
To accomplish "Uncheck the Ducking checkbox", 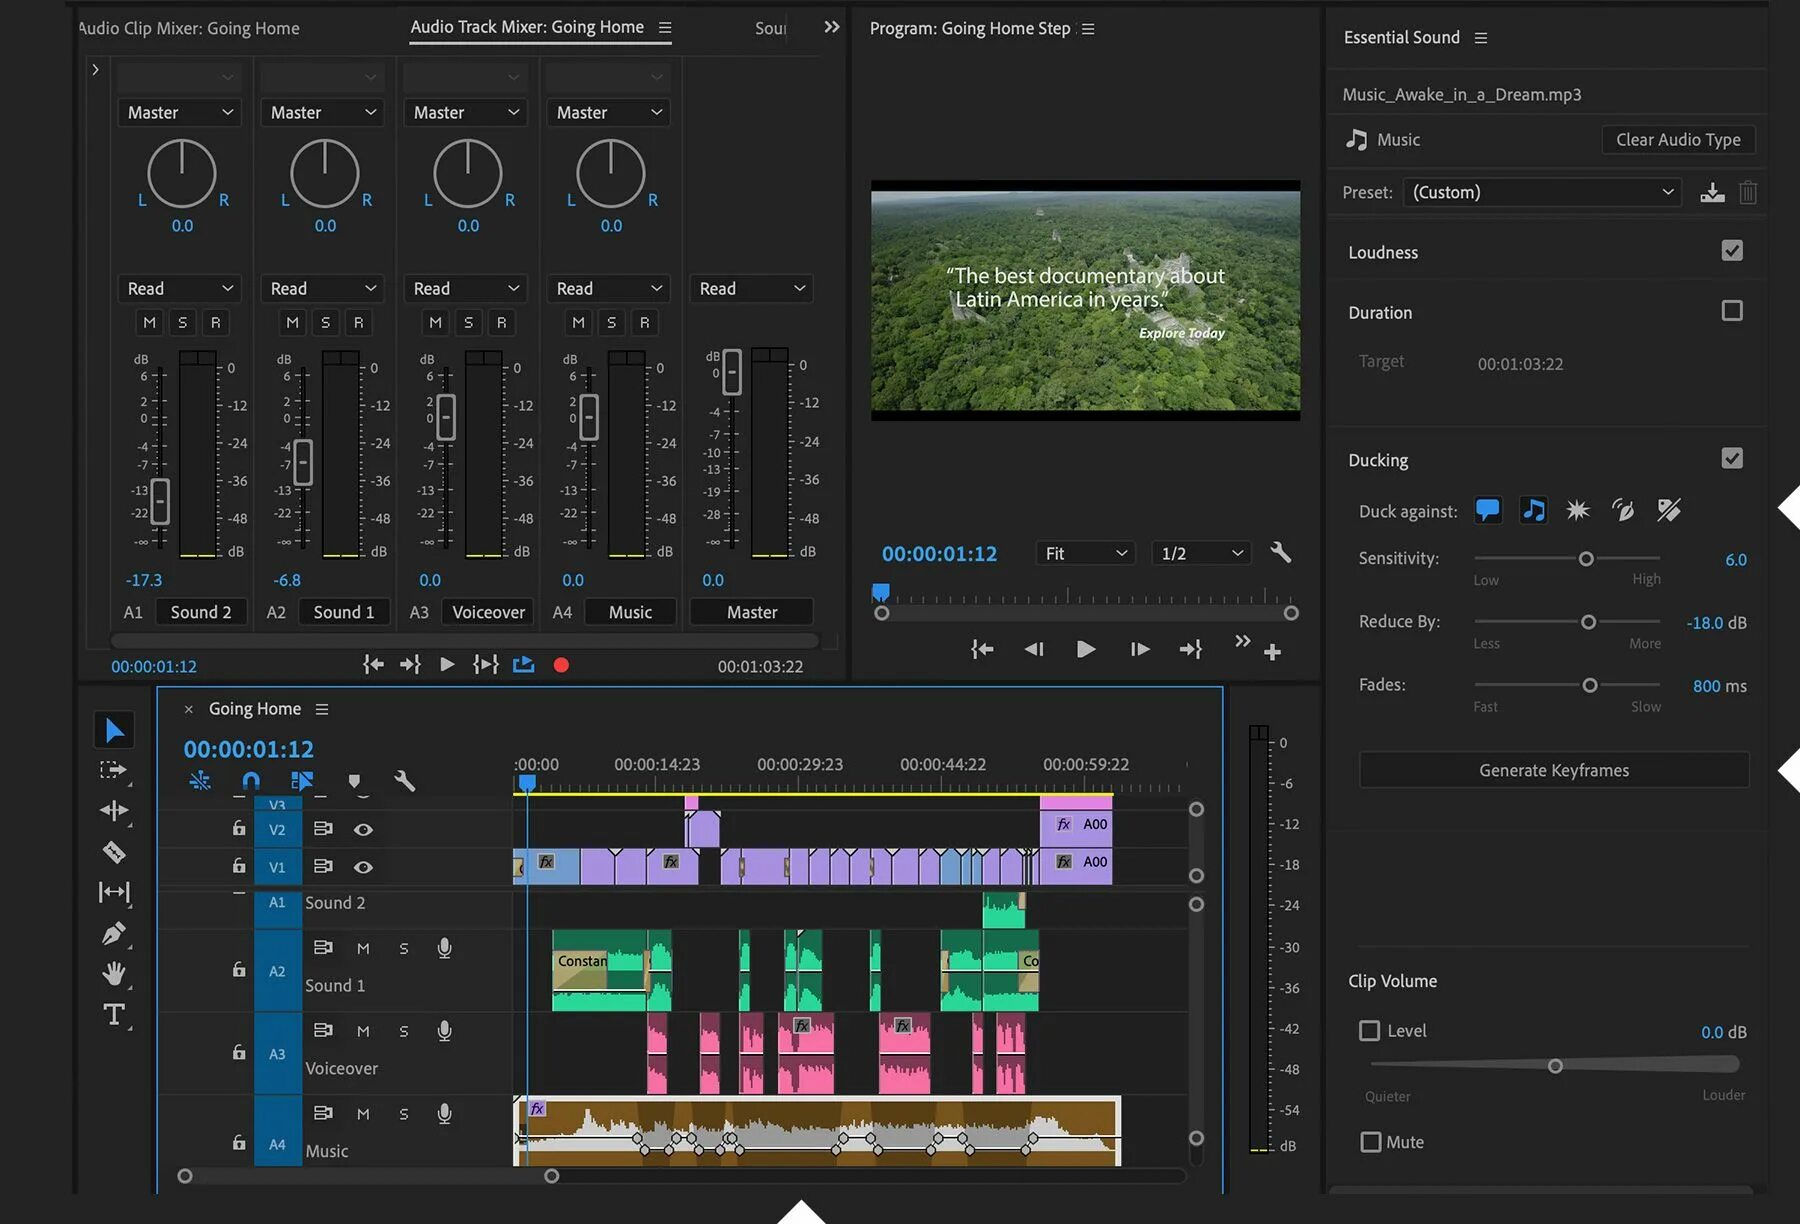I will (x=1732, y=459).
